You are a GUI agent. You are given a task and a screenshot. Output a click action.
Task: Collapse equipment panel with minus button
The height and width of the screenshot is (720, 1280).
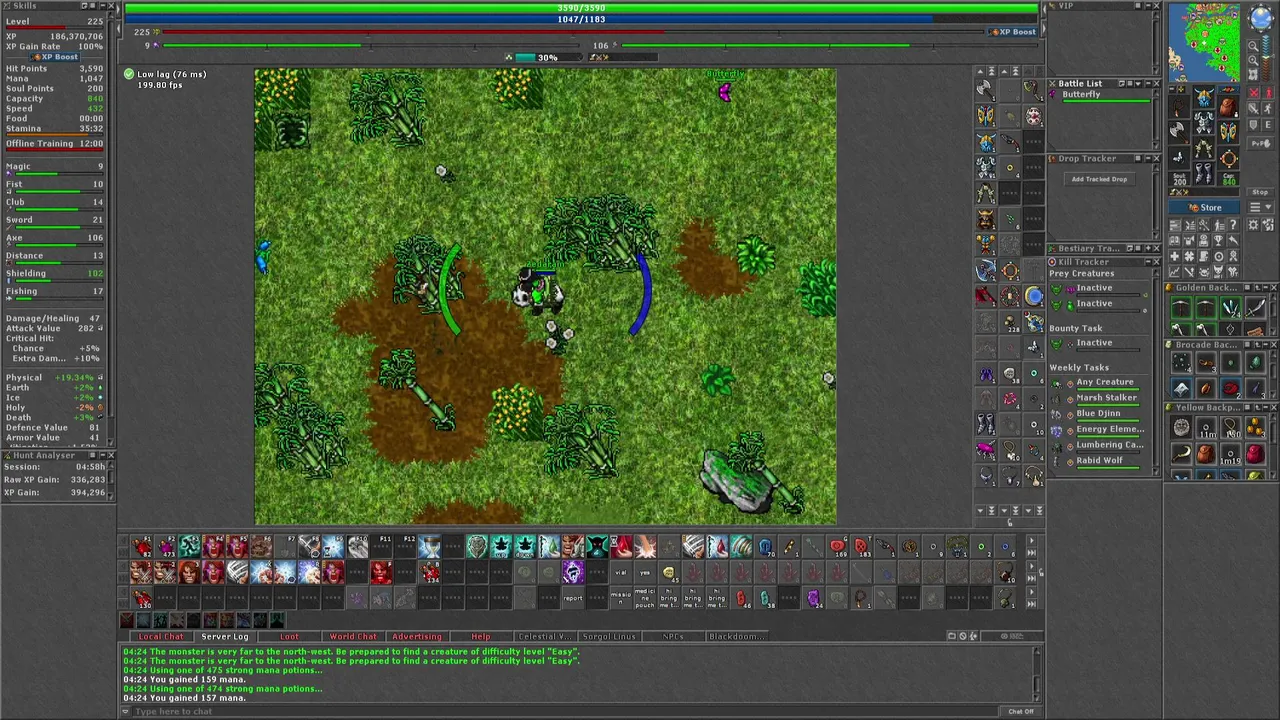[x=1172, y=89]
